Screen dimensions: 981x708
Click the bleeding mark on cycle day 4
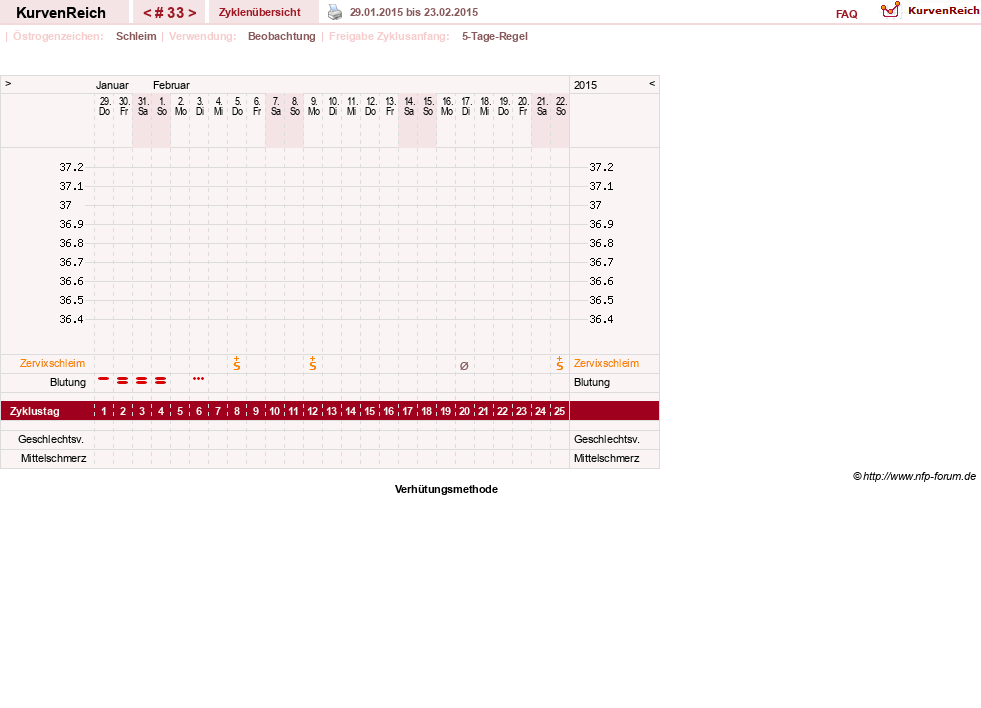pyautogui.click(x=161, y=380)
